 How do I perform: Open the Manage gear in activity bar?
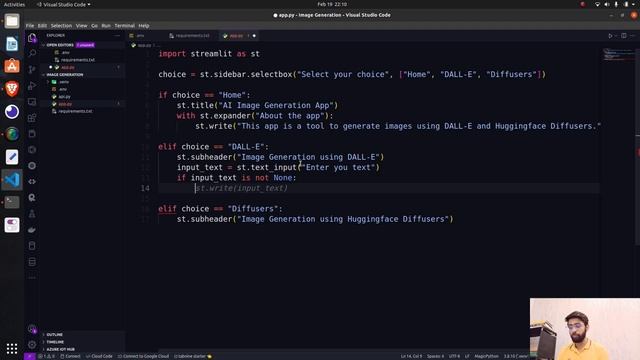point(32,344)
